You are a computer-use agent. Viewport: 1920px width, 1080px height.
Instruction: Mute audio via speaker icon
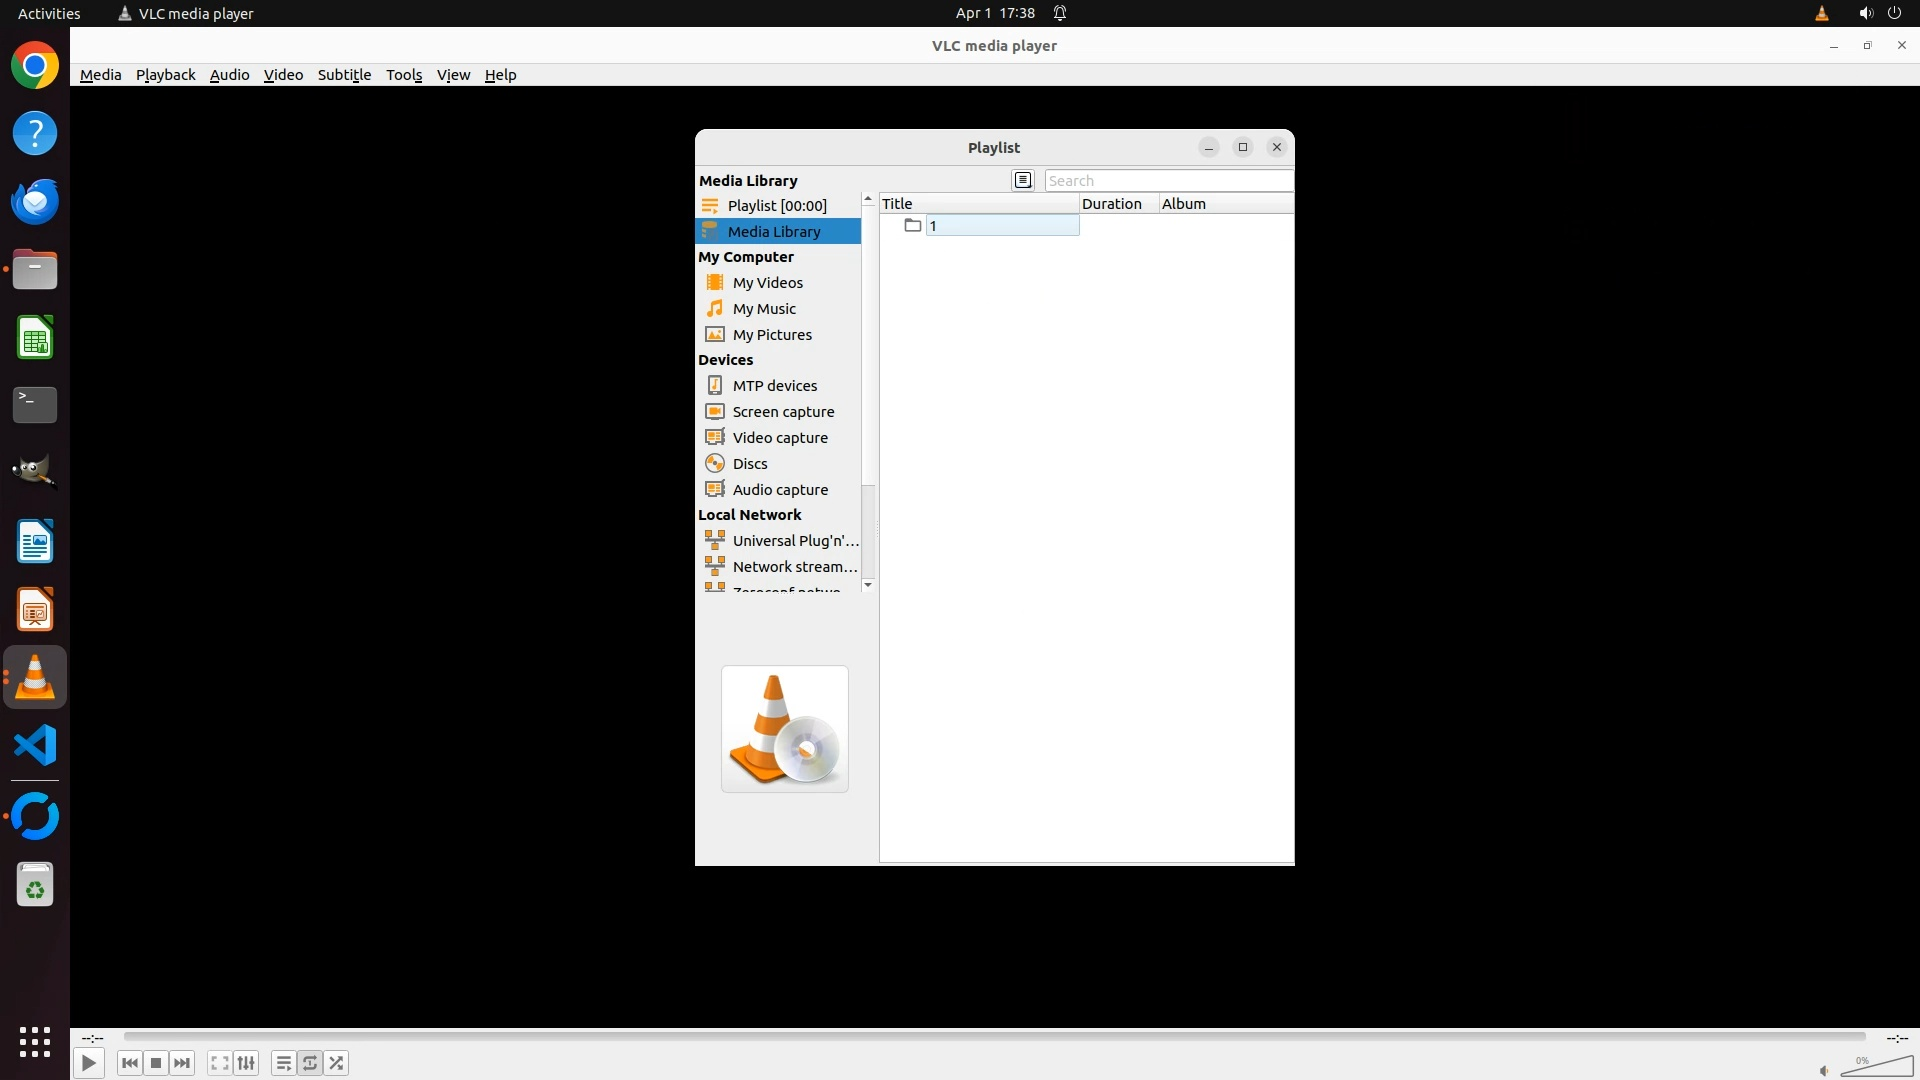[x=1824, y=1070]
